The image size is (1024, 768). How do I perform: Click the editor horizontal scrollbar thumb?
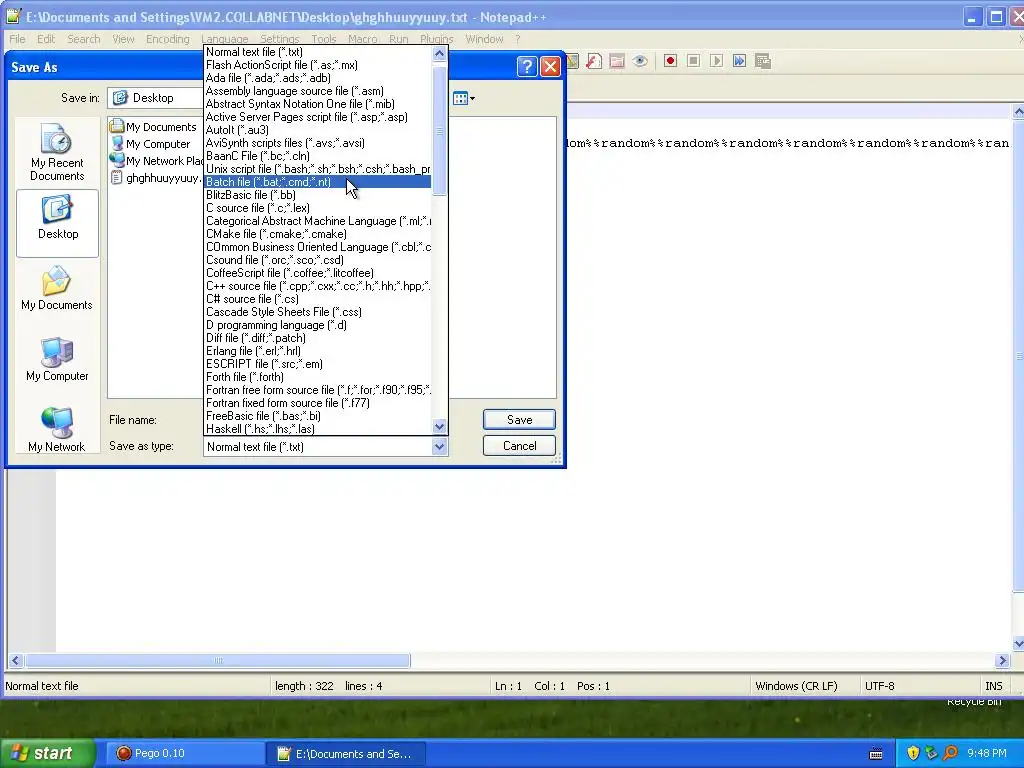(218, 660)
